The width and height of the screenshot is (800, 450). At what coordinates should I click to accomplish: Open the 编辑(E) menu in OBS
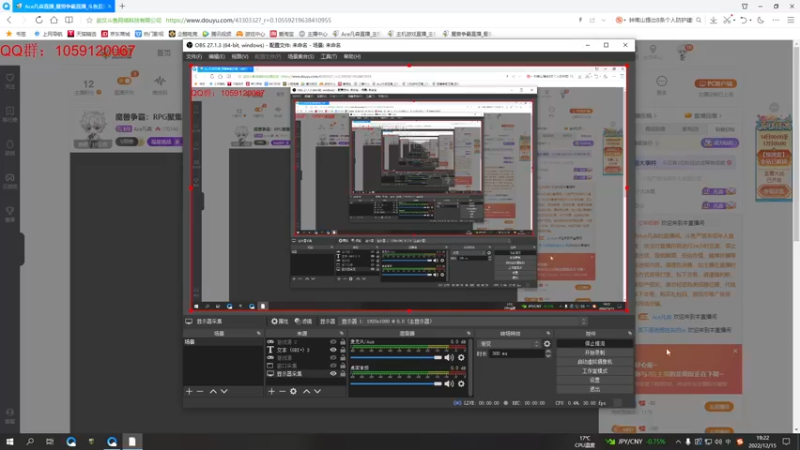[x=217, y=57]
